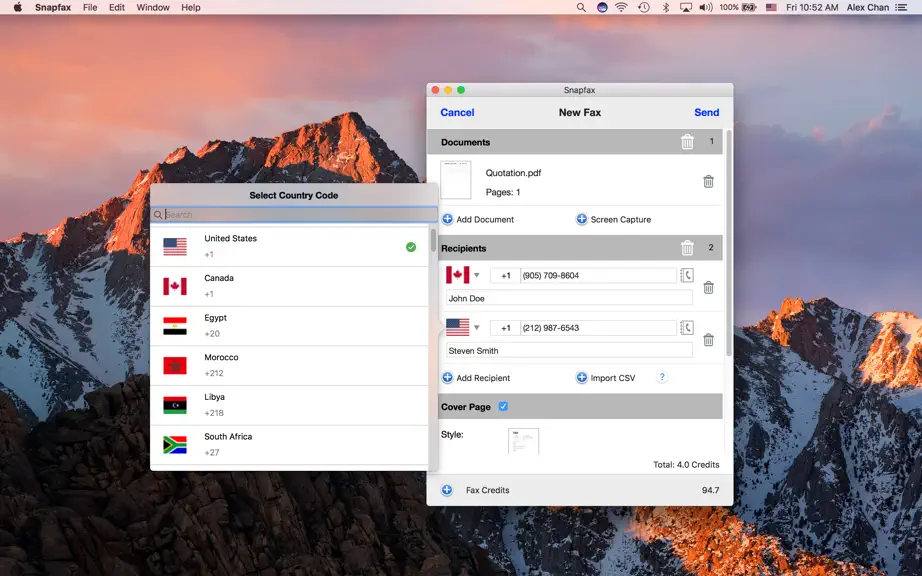Screen dimensions: 922x576
Task: Click the plus icon next to Fax Credits
Action: tap(447, 490)
